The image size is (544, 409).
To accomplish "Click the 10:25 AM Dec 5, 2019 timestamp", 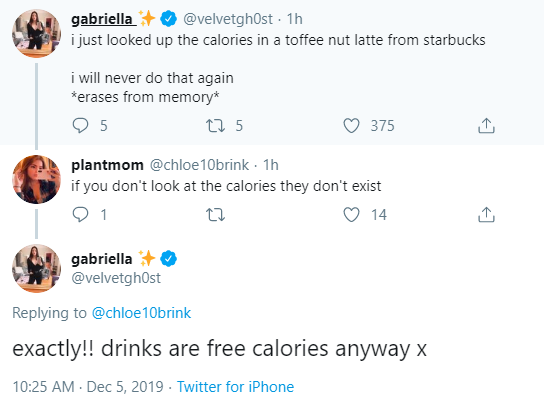I will (88, 386).
